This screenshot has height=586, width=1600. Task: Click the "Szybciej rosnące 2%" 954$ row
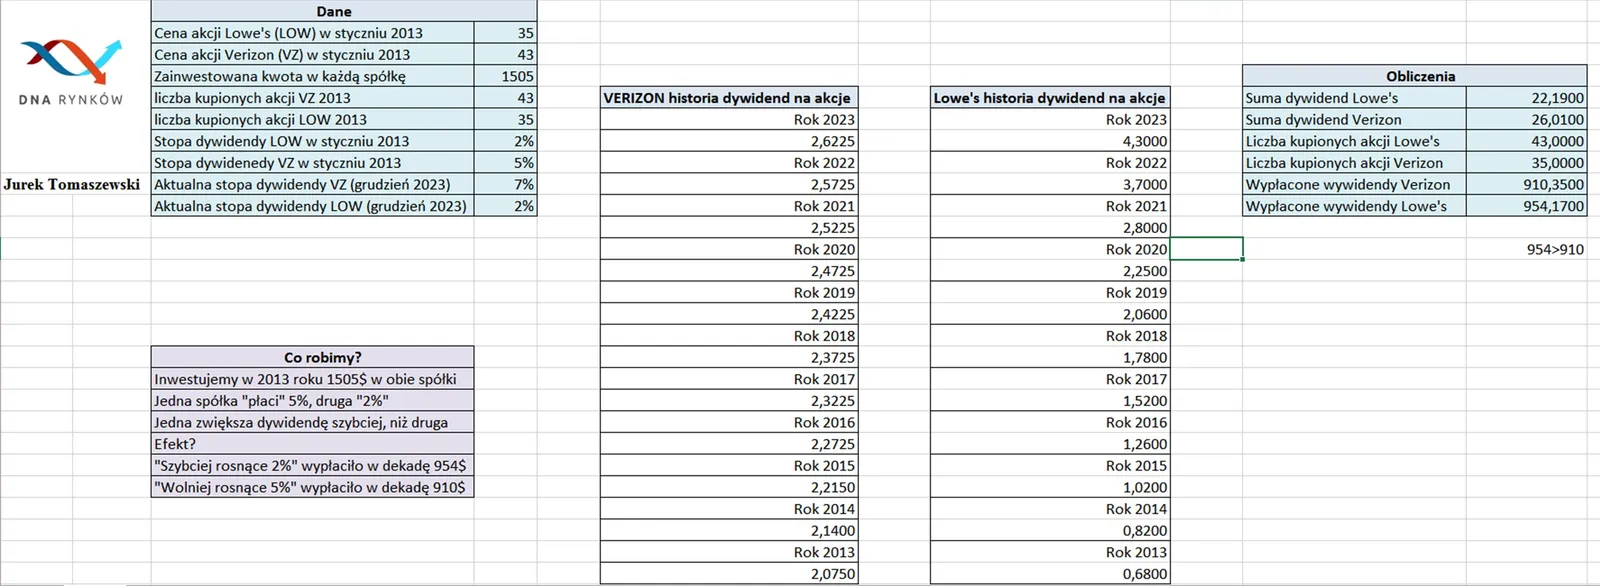click(x=313, y=466)
